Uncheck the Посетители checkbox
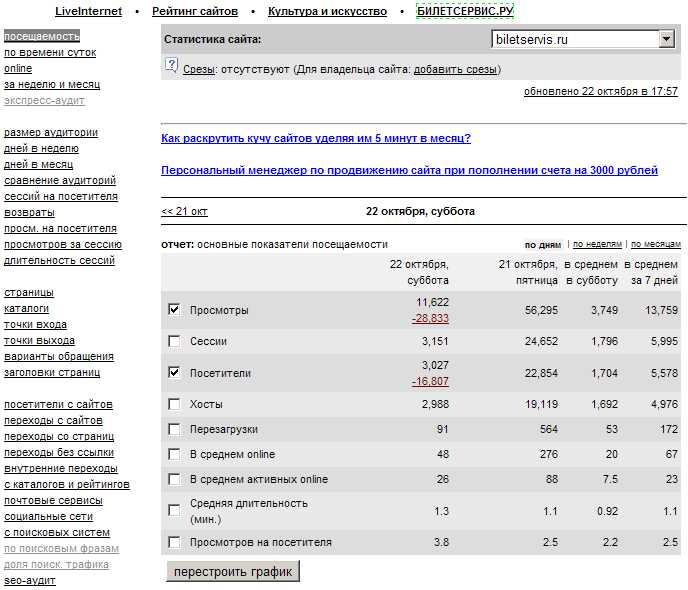The image size is (688, 590). 175,373
